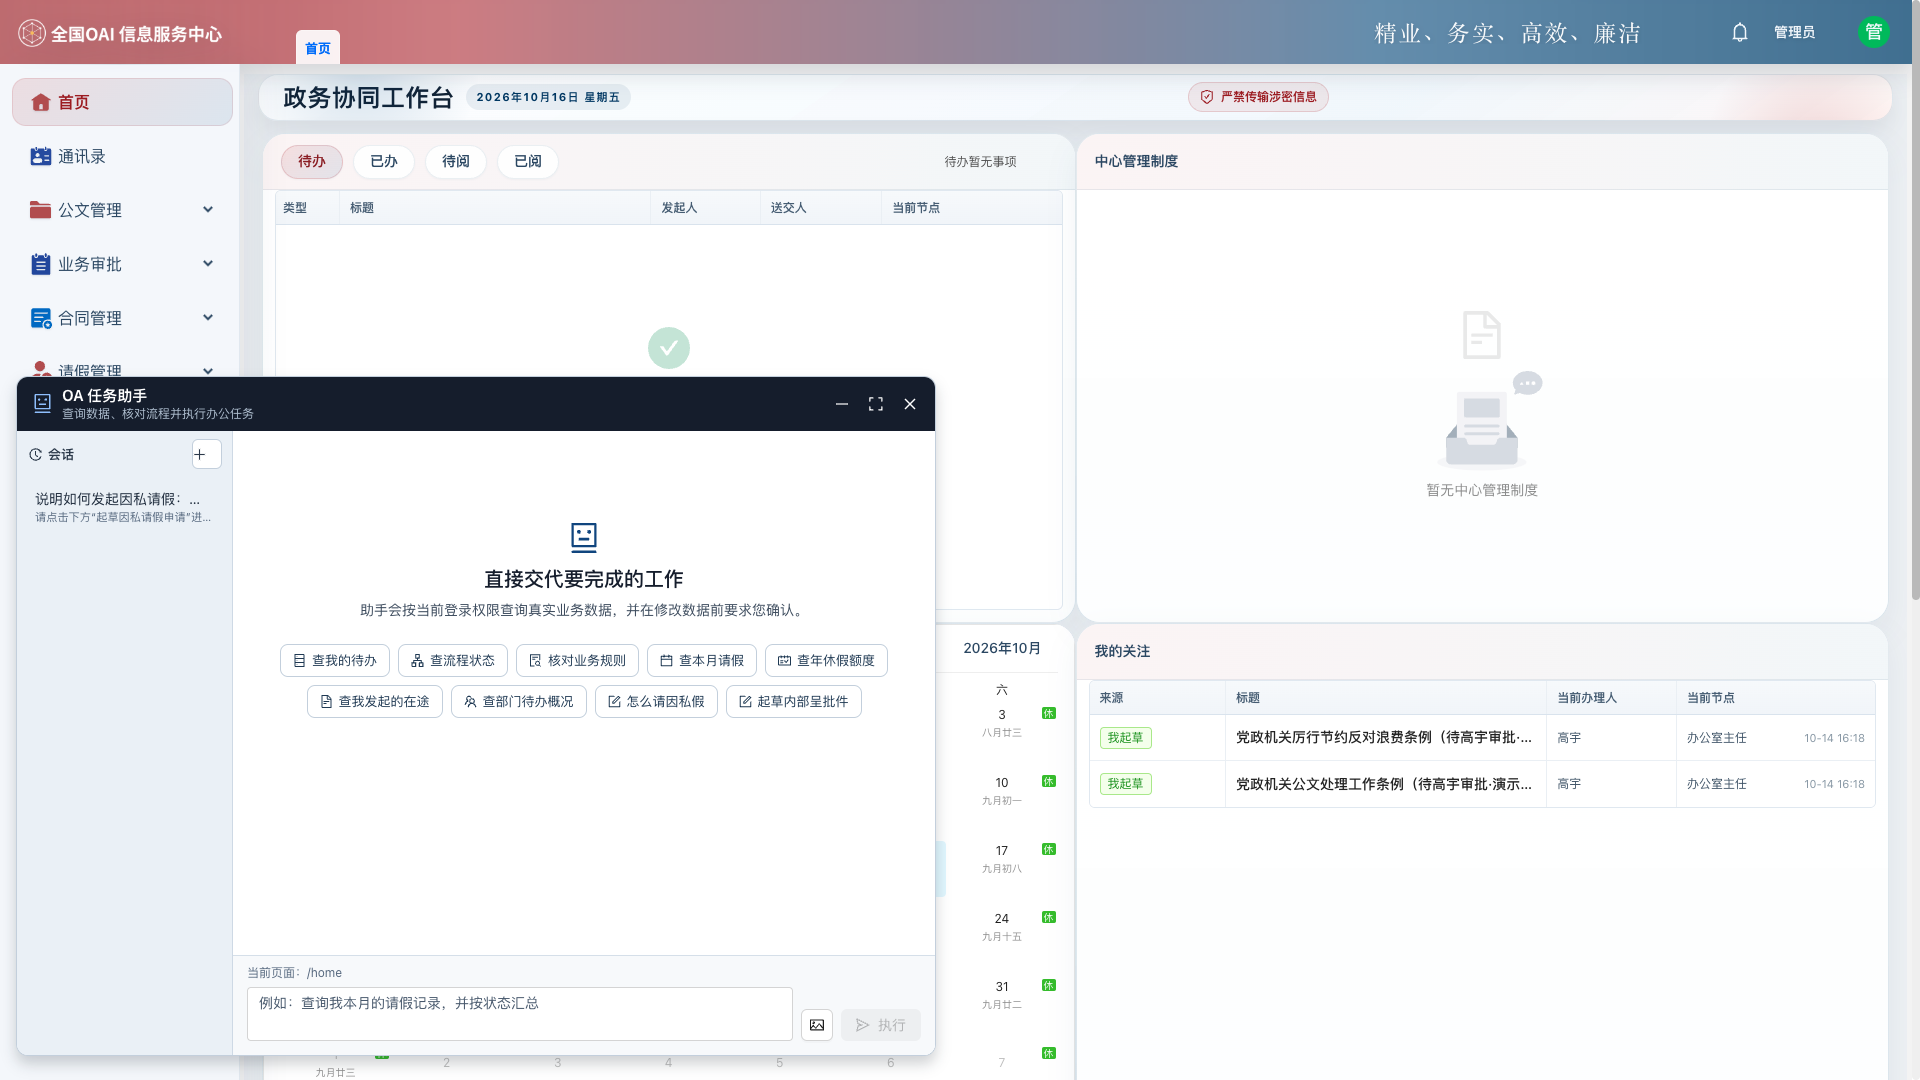This screenshot has width=1920, height=1080.
Task: Click the 合同管理 contract icon
Action: pos(41,318)
